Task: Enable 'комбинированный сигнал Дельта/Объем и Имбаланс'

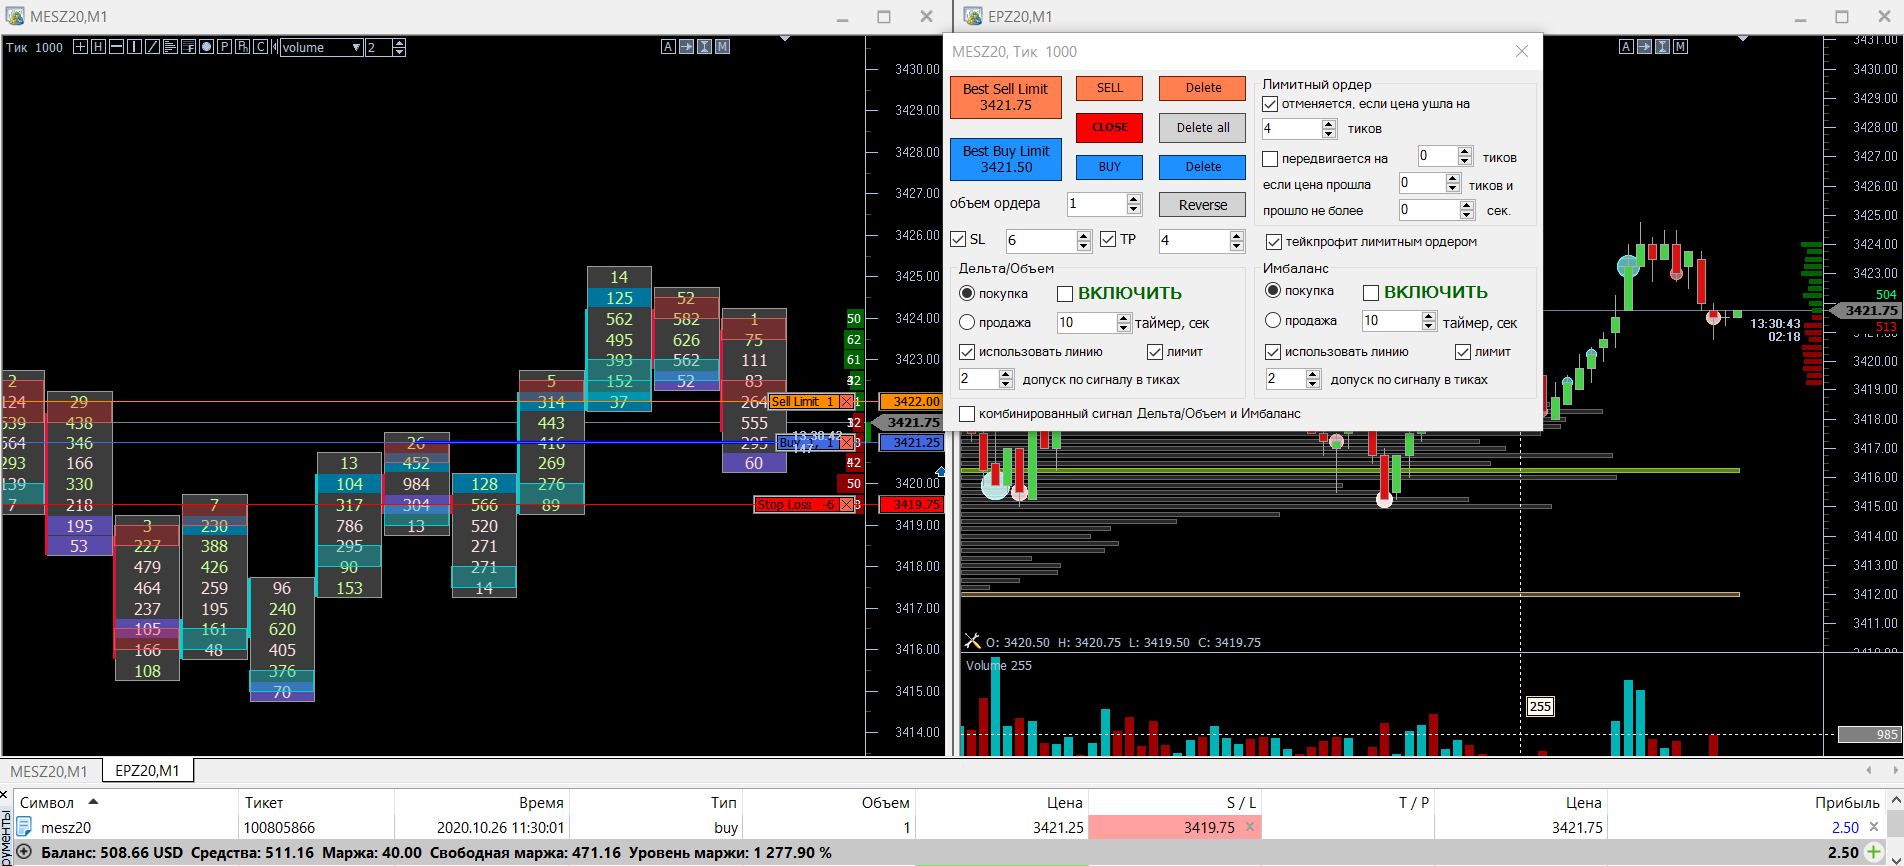Action: tap(967, 414)
